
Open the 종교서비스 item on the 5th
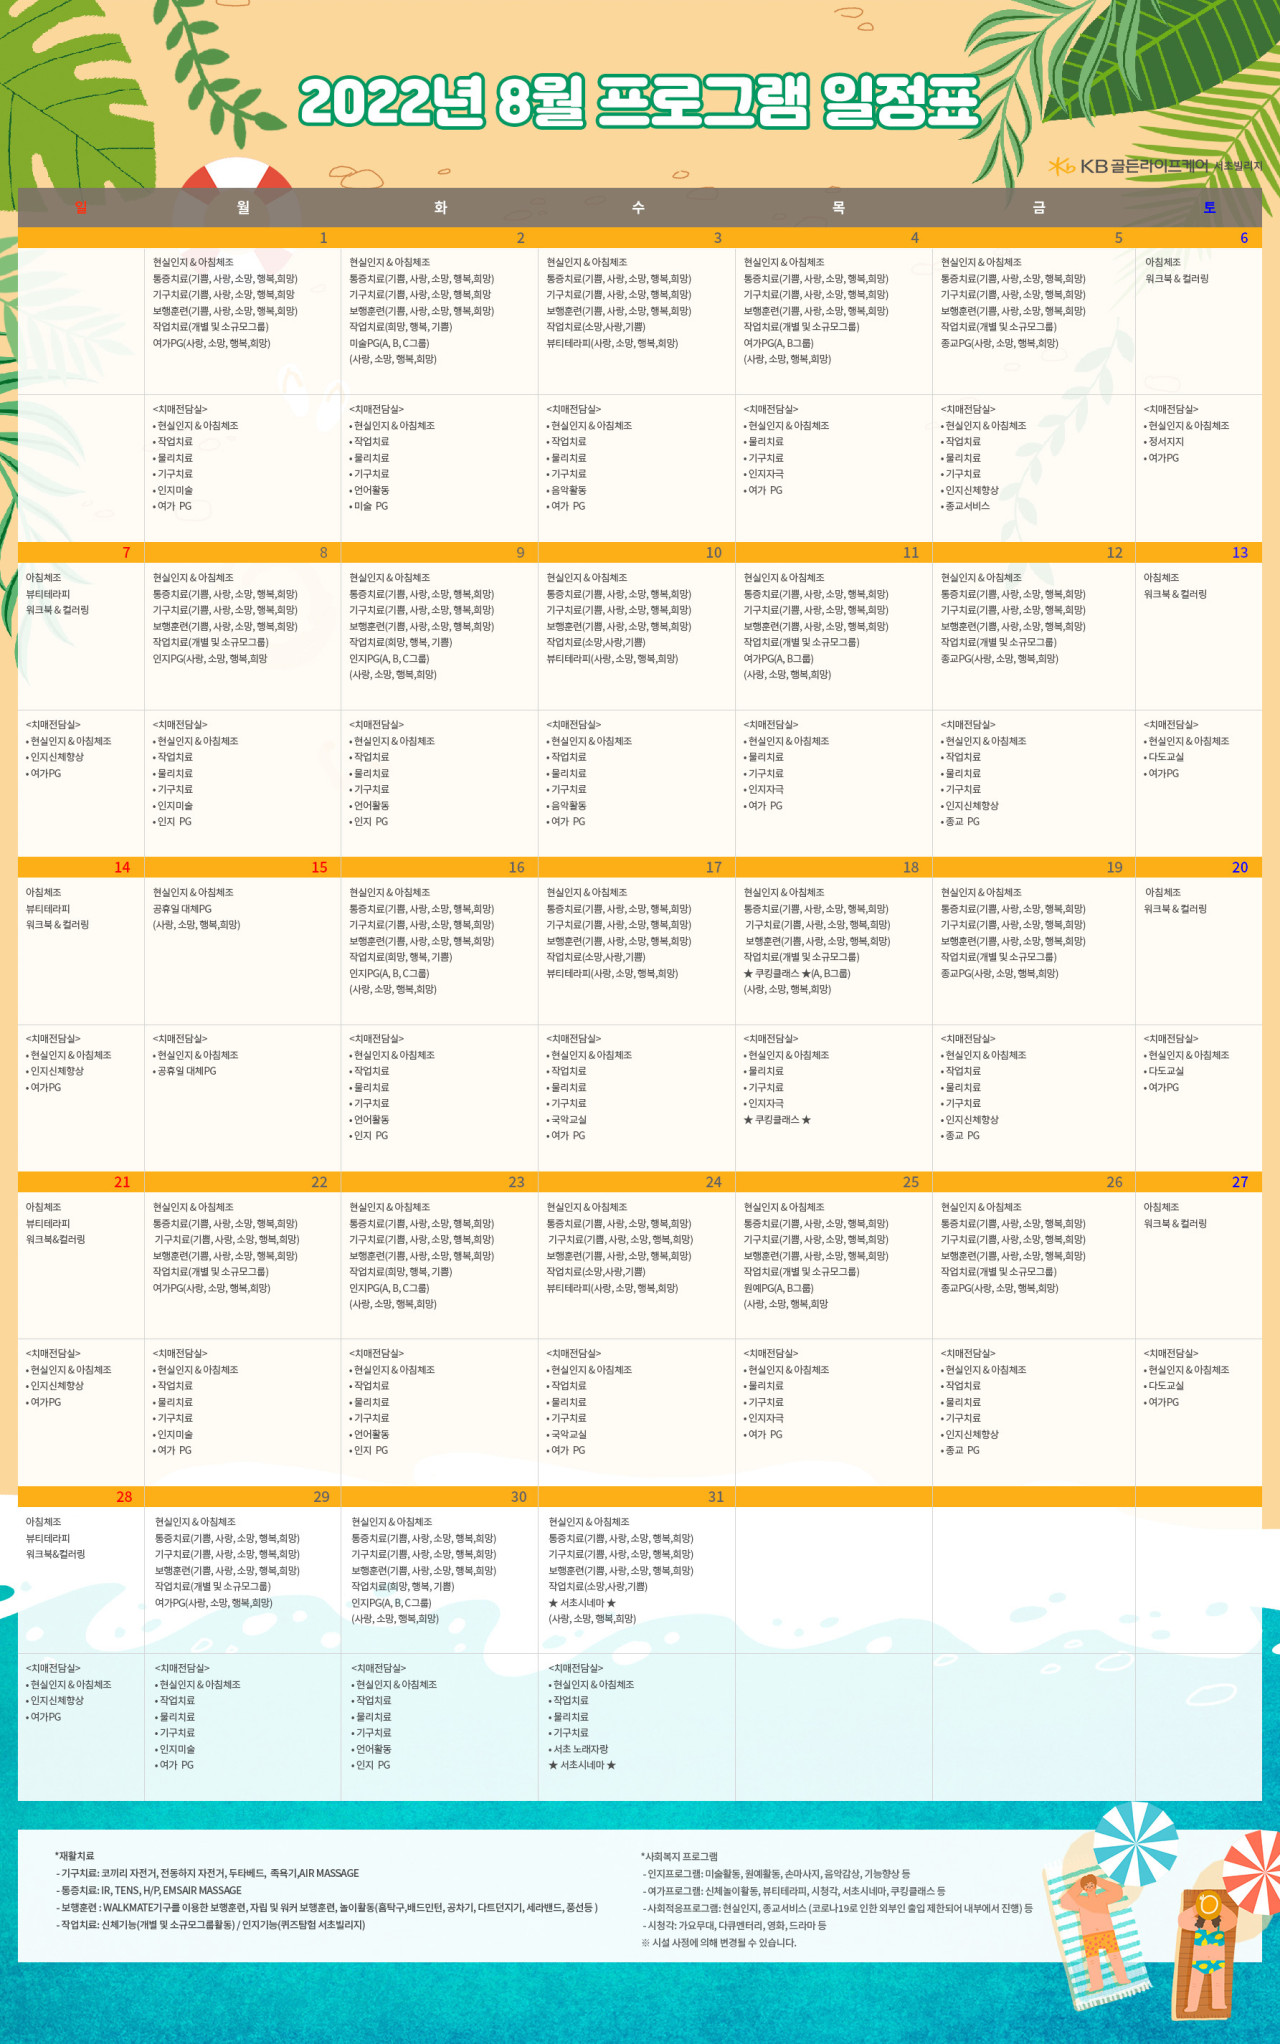point(967,506)
